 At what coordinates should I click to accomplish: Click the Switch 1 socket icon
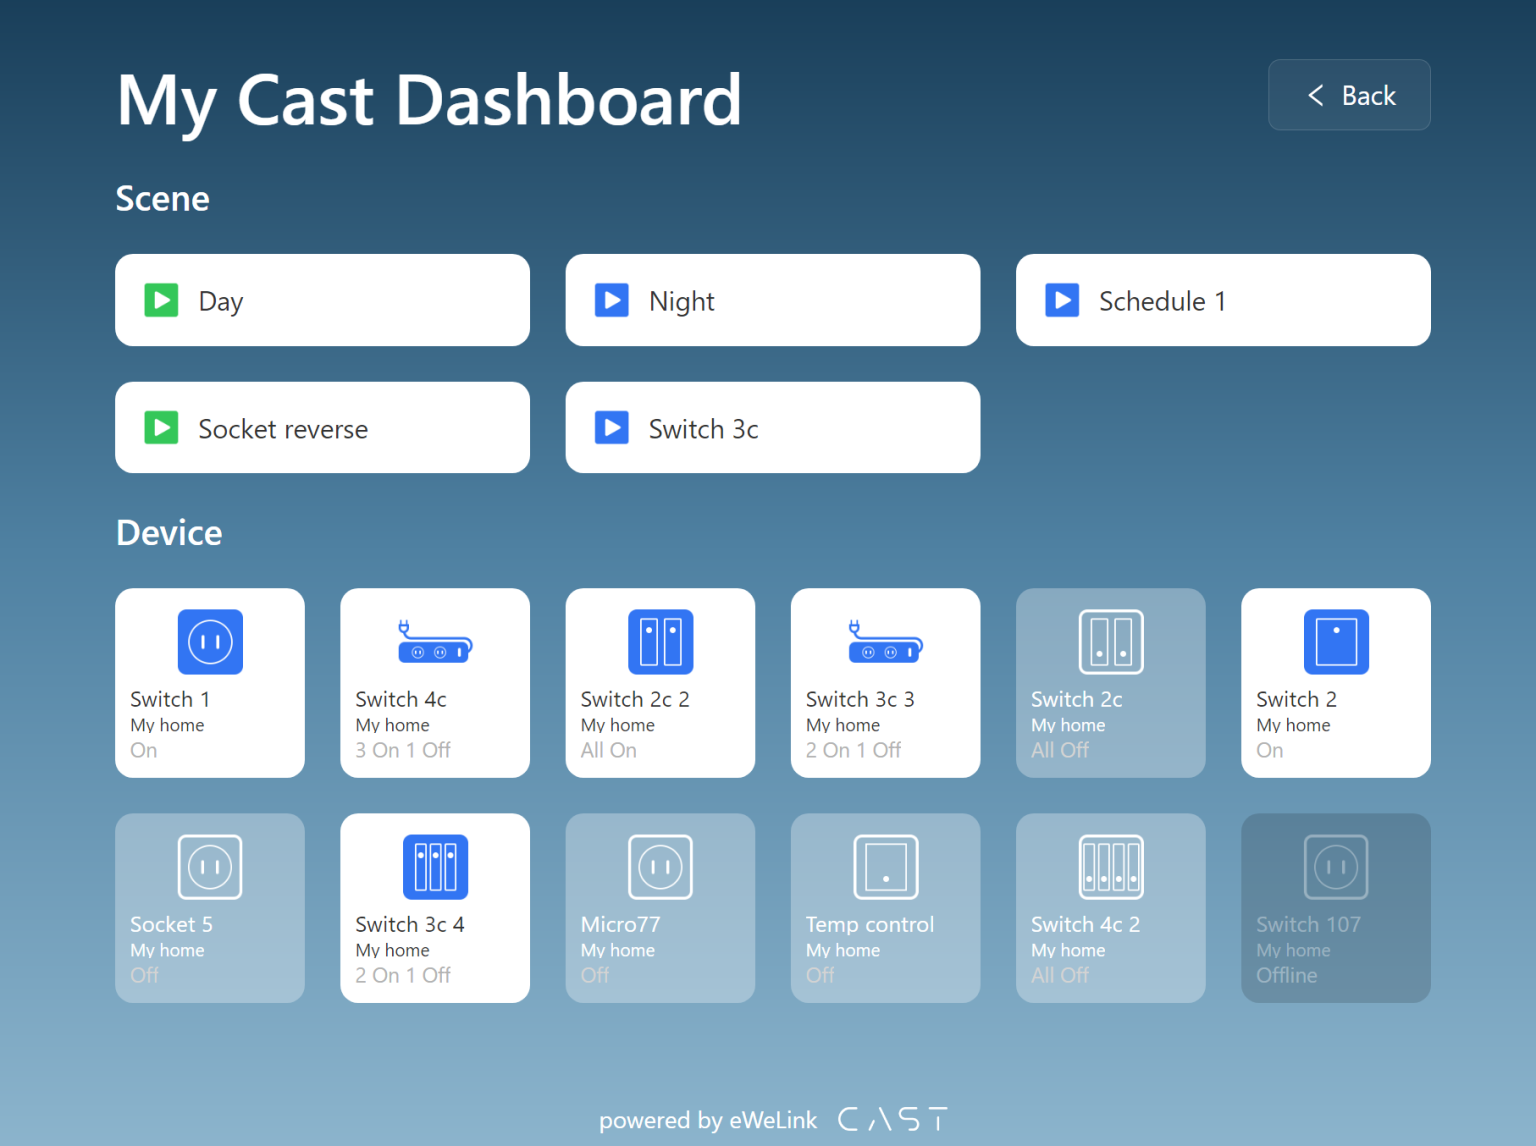point(209,641)
